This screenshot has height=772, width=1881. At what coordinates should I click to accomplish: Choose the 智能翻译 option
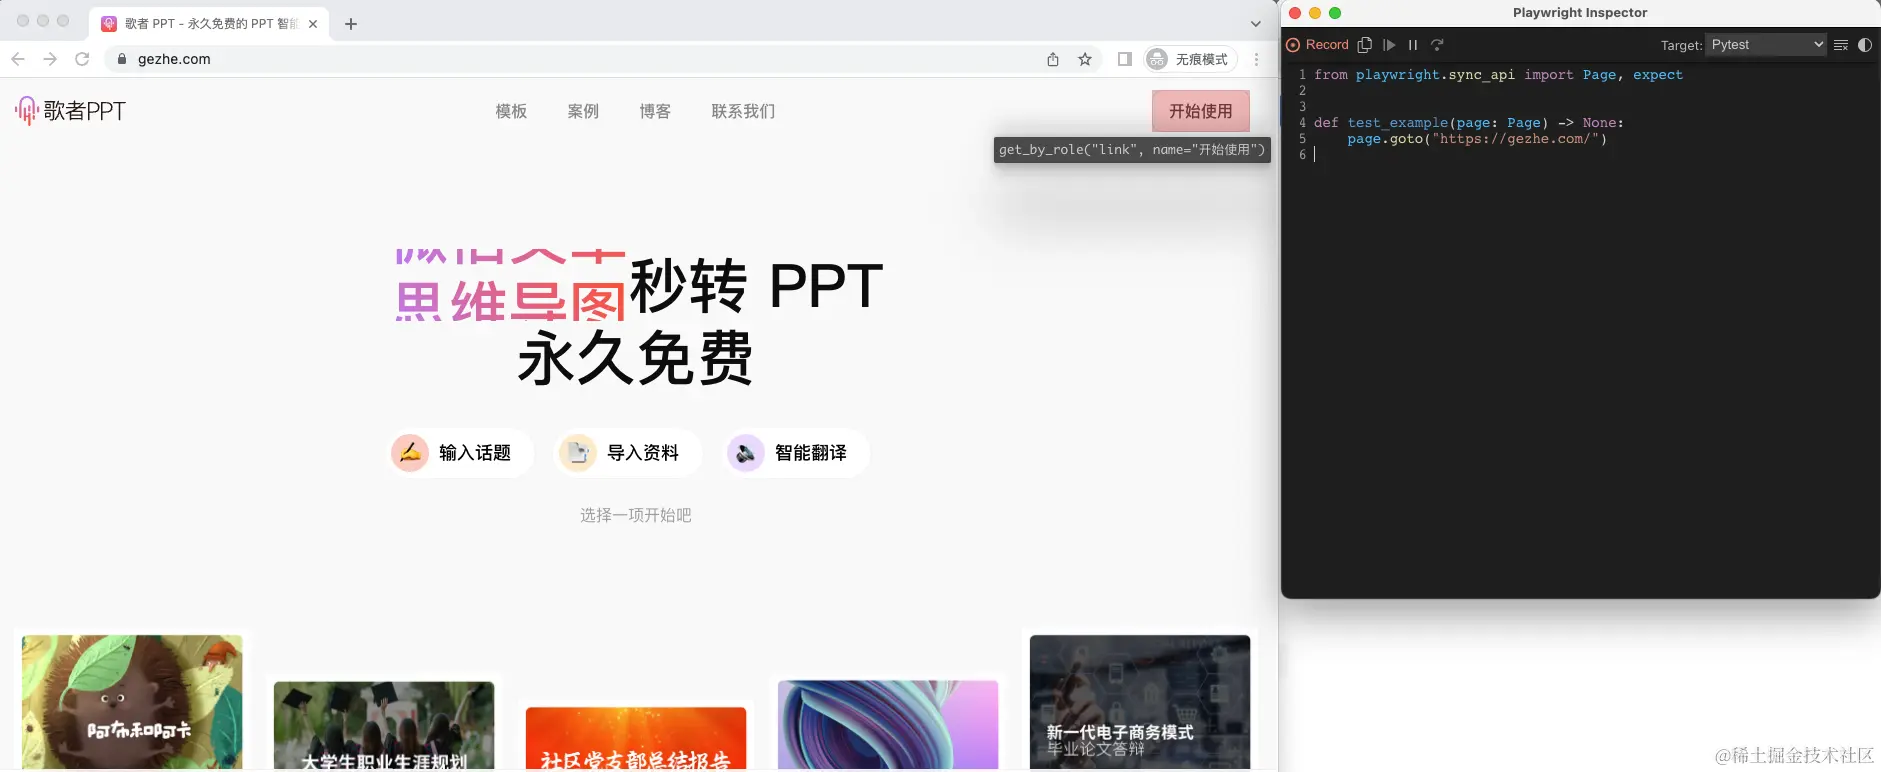click(x=796, y=453)
